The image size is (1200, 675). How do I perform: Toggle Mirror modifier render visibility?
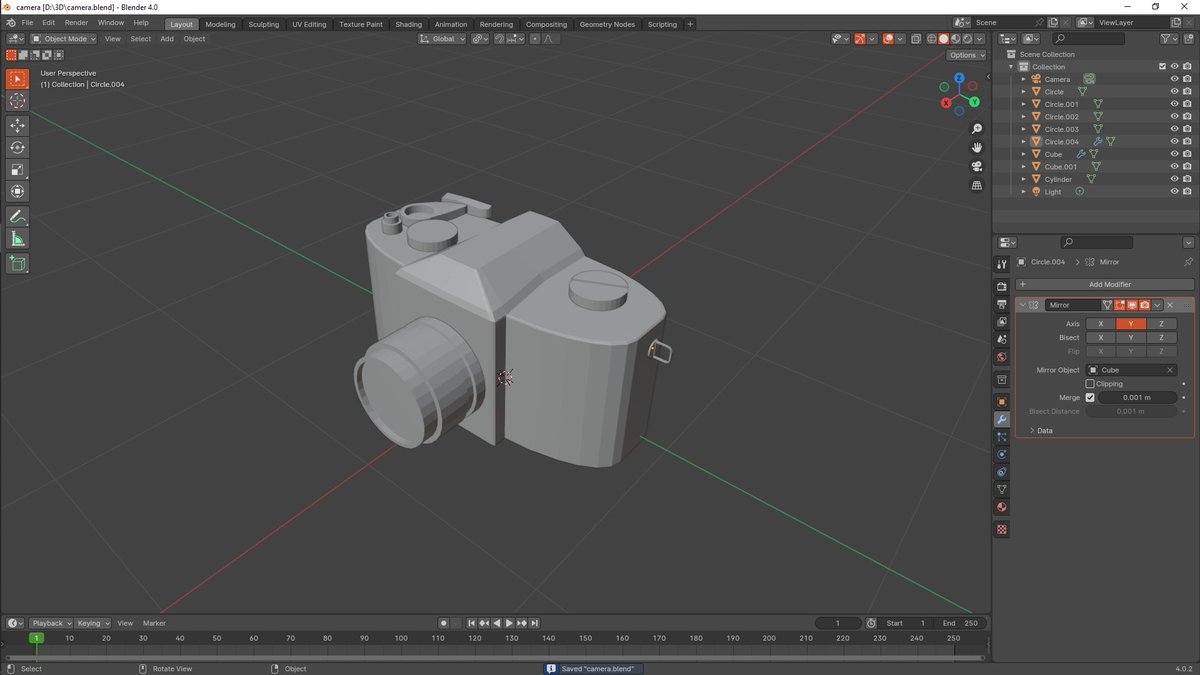tap(1144, 305)
